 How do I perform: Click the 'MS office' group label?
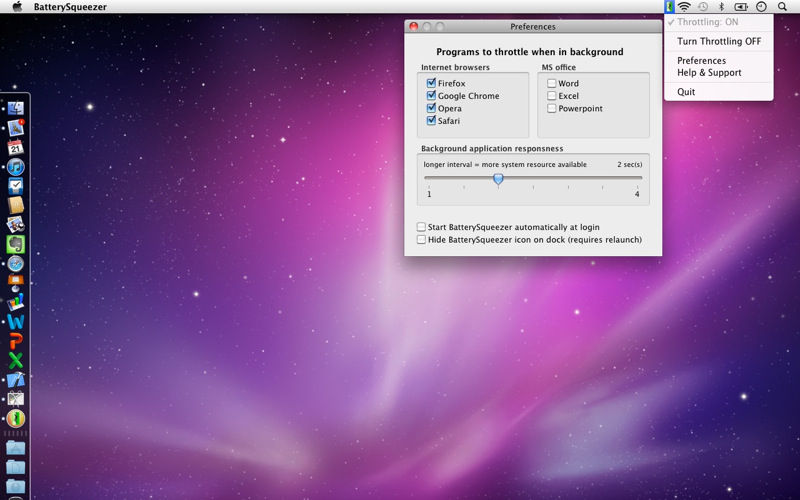(x=559, y=67)
